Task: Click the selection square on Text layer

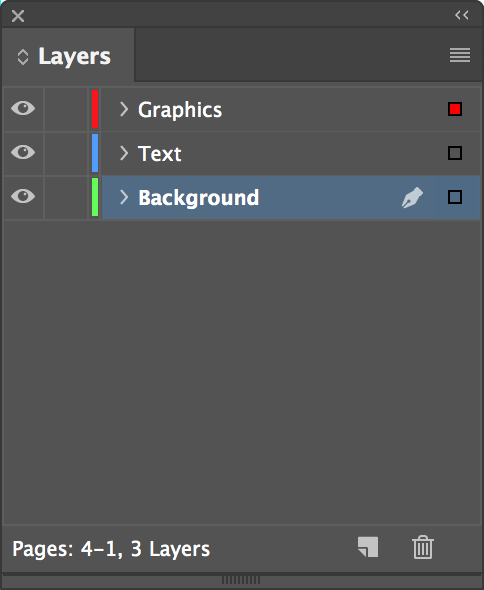Action: (455, 153)
